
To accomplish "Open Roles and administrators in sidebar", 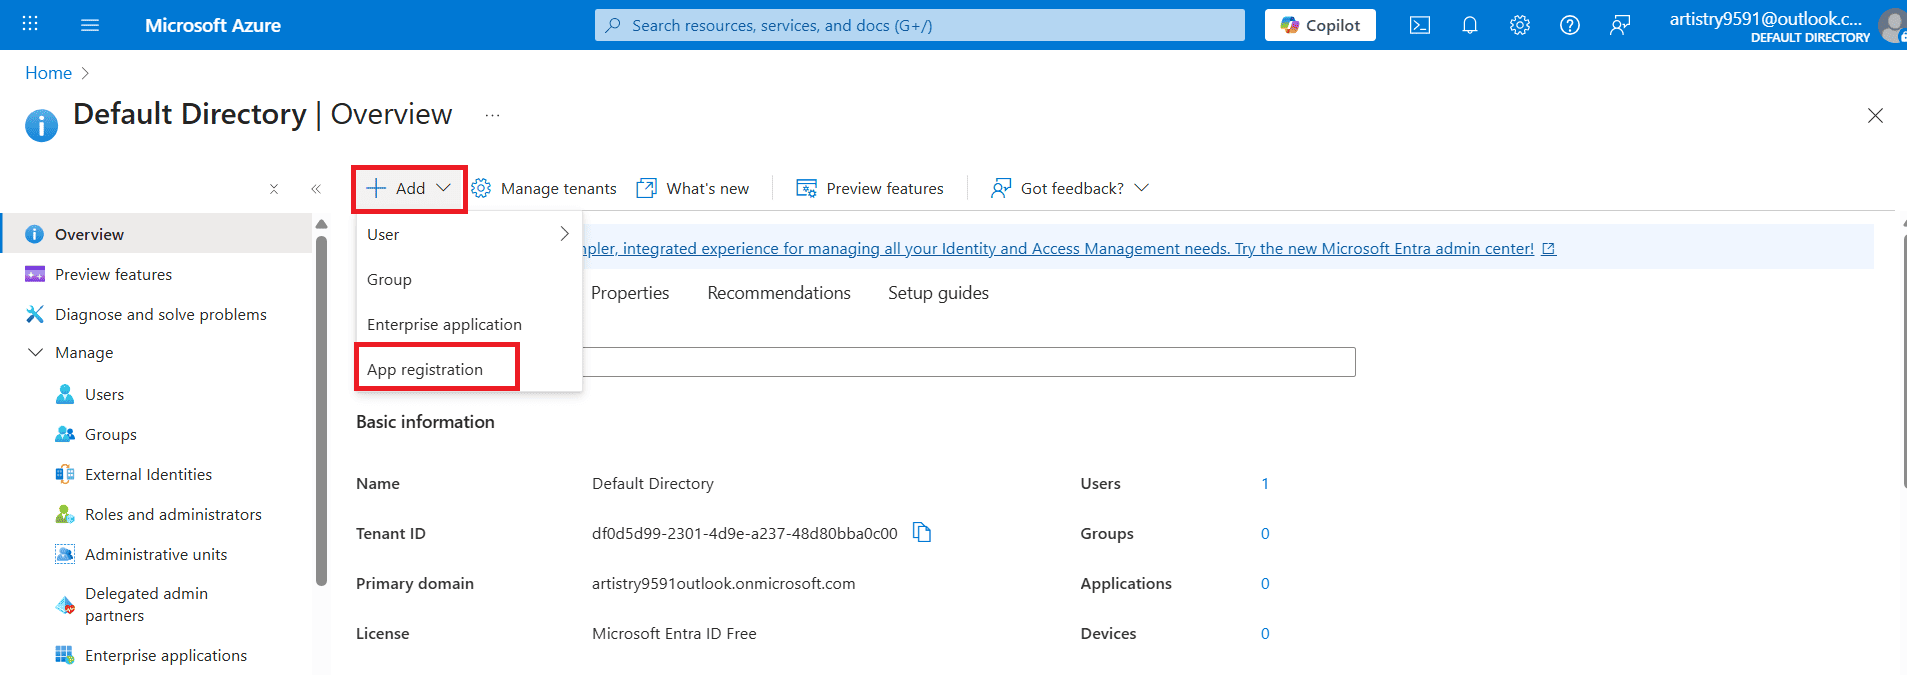I will 173,515.
